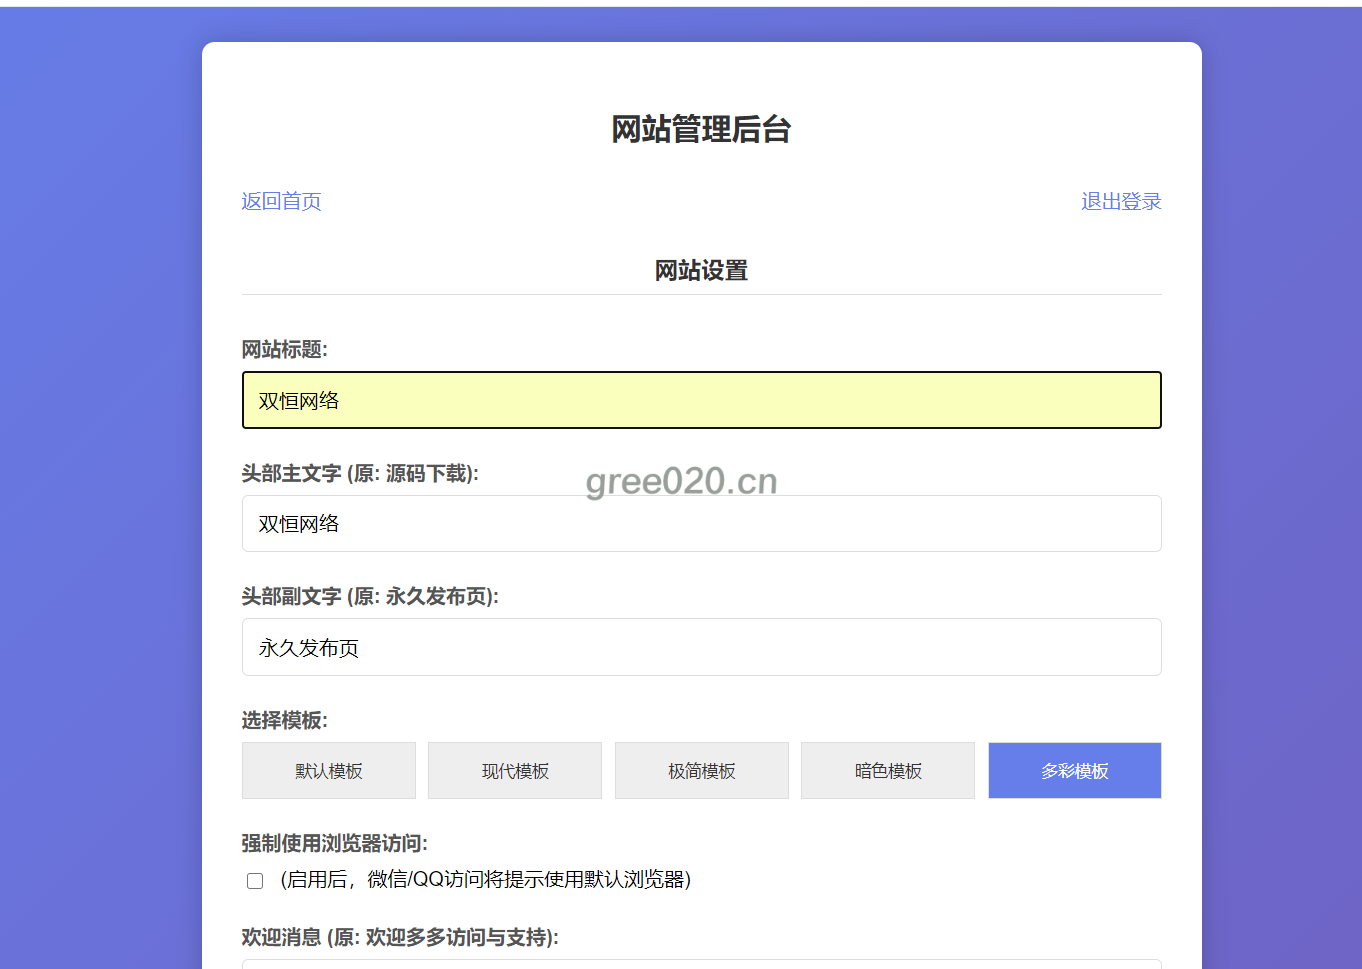Choose the 现代模板 template option
This screenshot has width=1362, height=969.
coord(515,771)
